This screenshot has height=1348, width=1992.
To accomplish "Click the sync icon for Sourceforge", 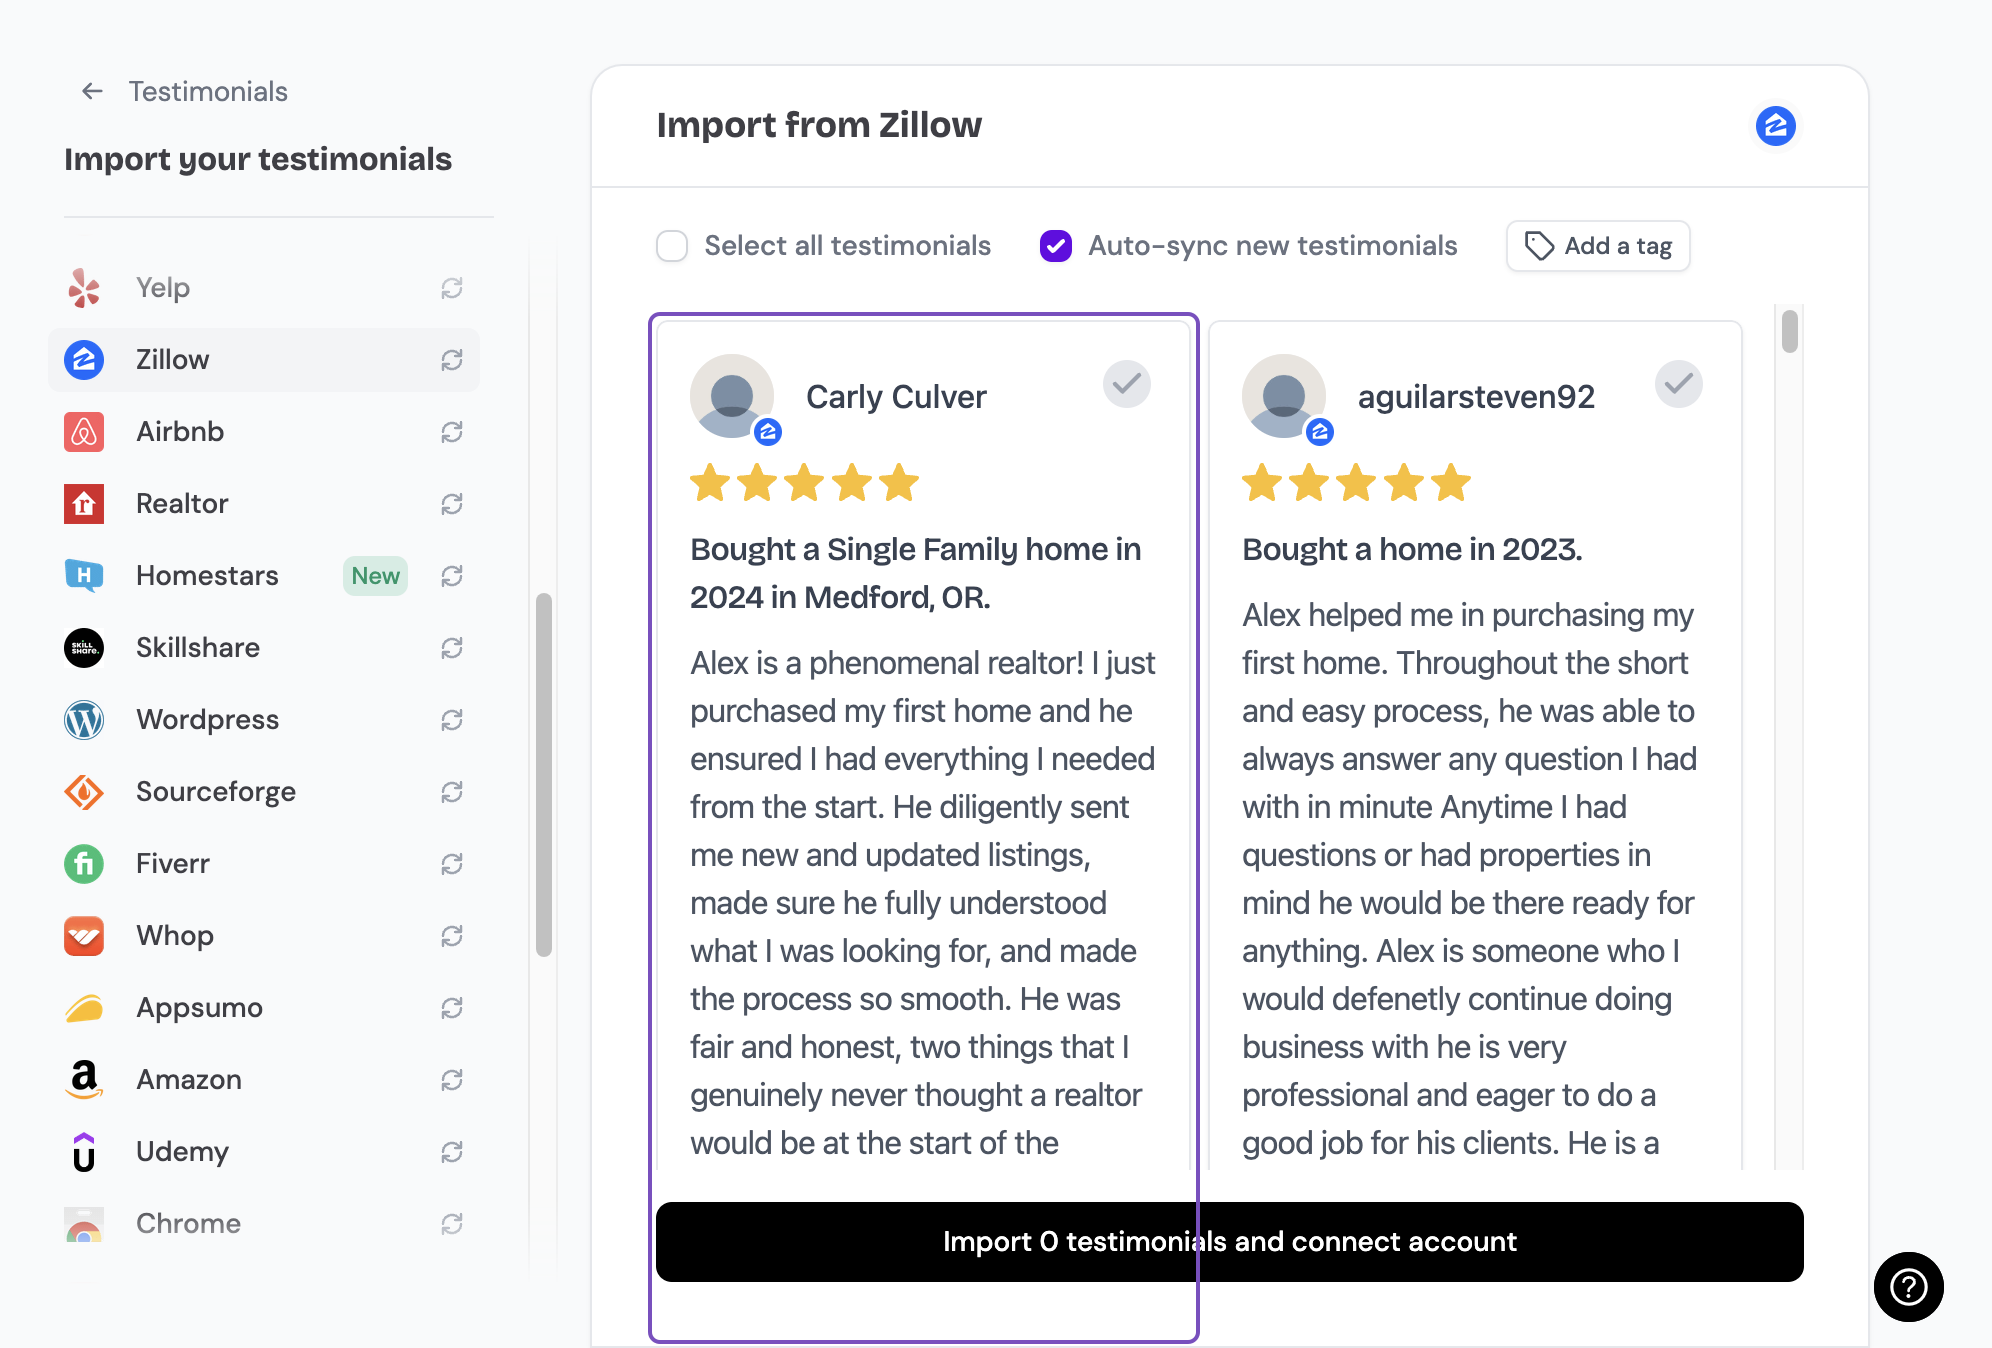I will 452,792.
